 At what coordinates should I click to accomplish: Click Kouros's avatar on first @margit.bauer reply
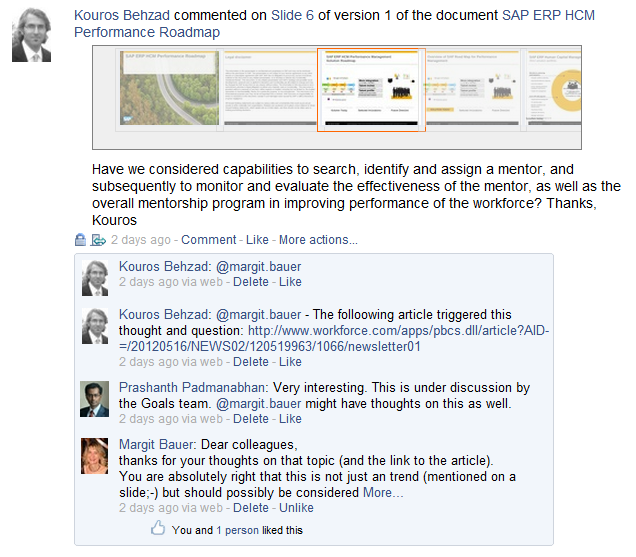(x=95, y=278)
